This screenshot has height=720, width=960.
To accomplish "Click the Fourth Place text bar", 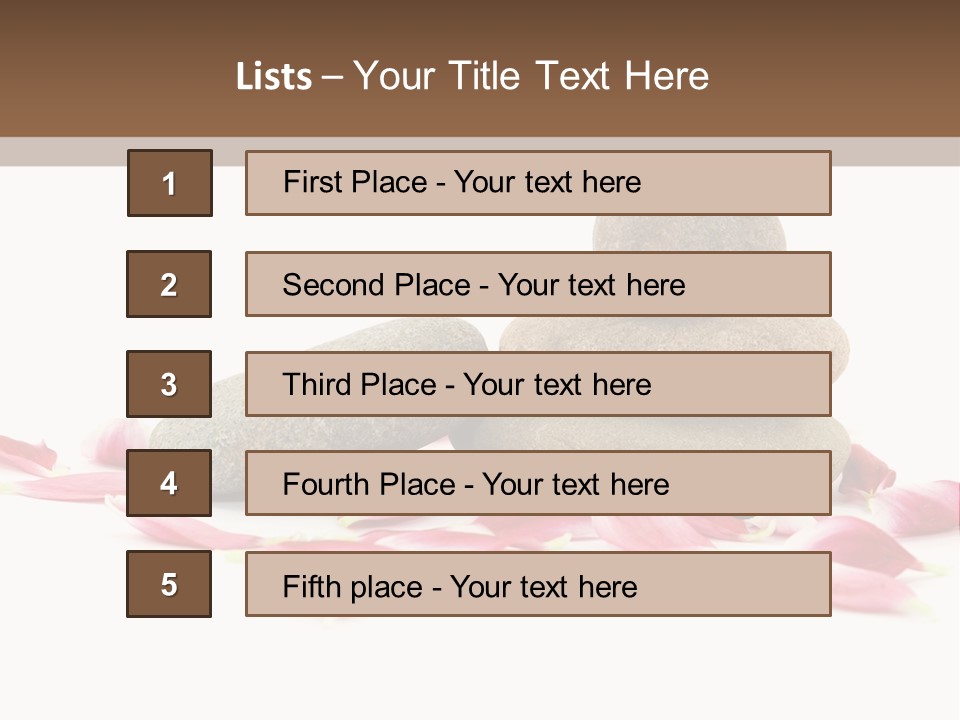I will [538, 484].
